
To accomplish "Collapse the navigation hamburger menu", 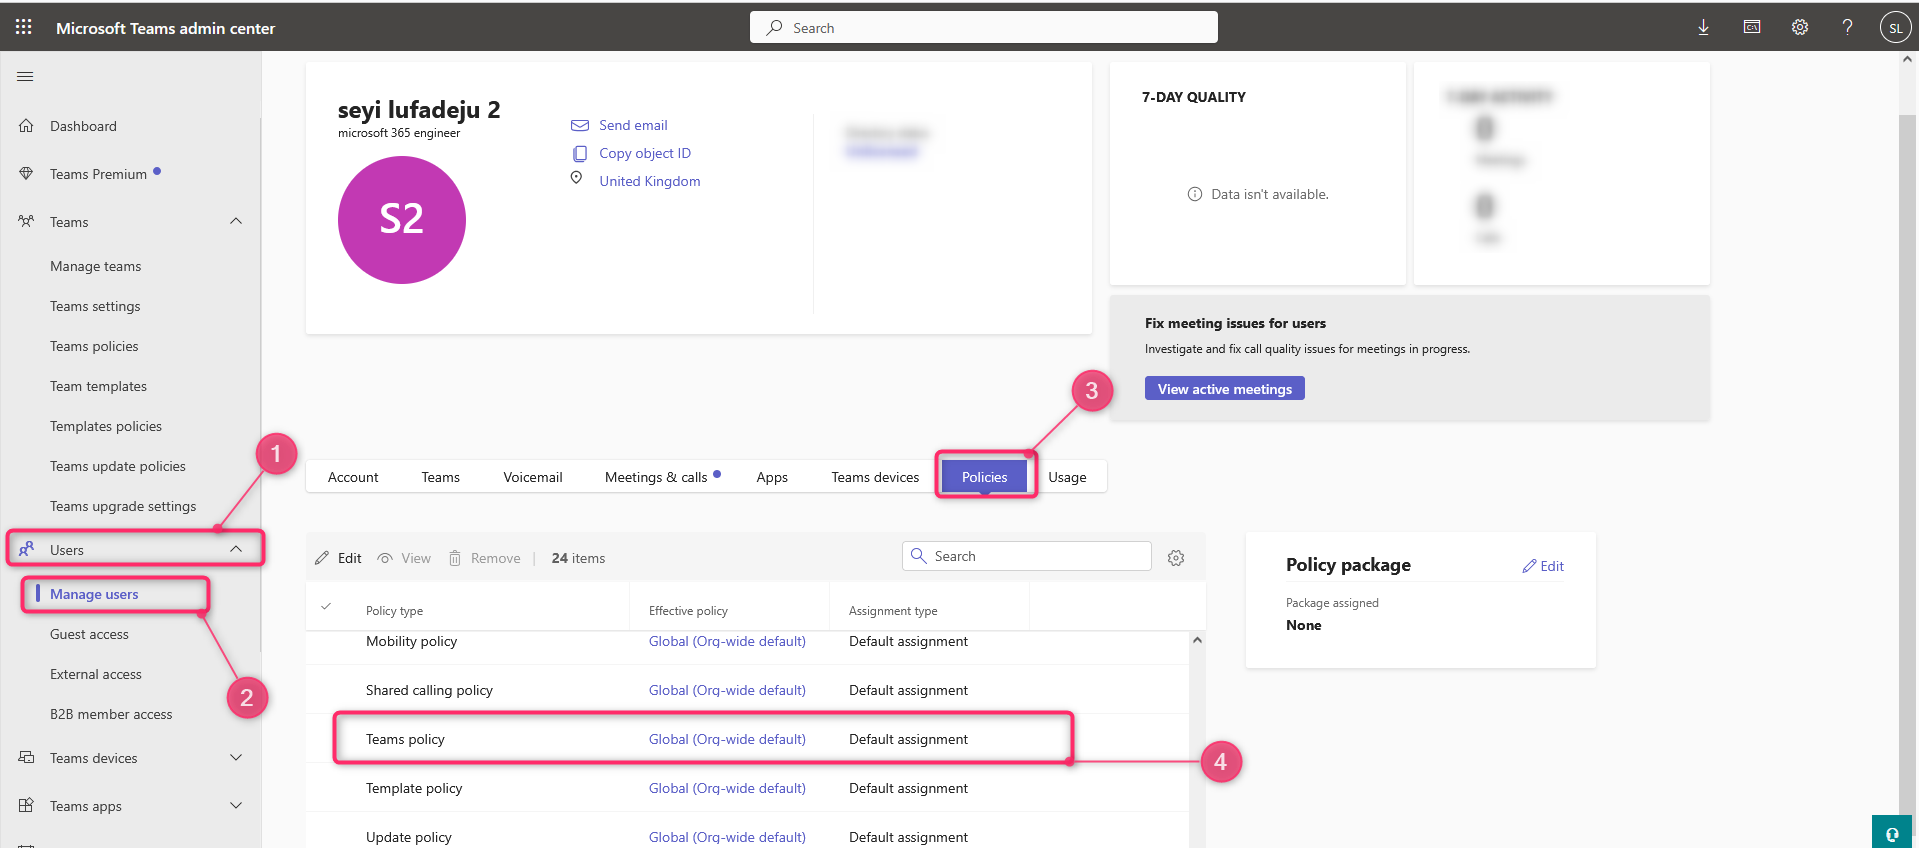I will [25, 76].
